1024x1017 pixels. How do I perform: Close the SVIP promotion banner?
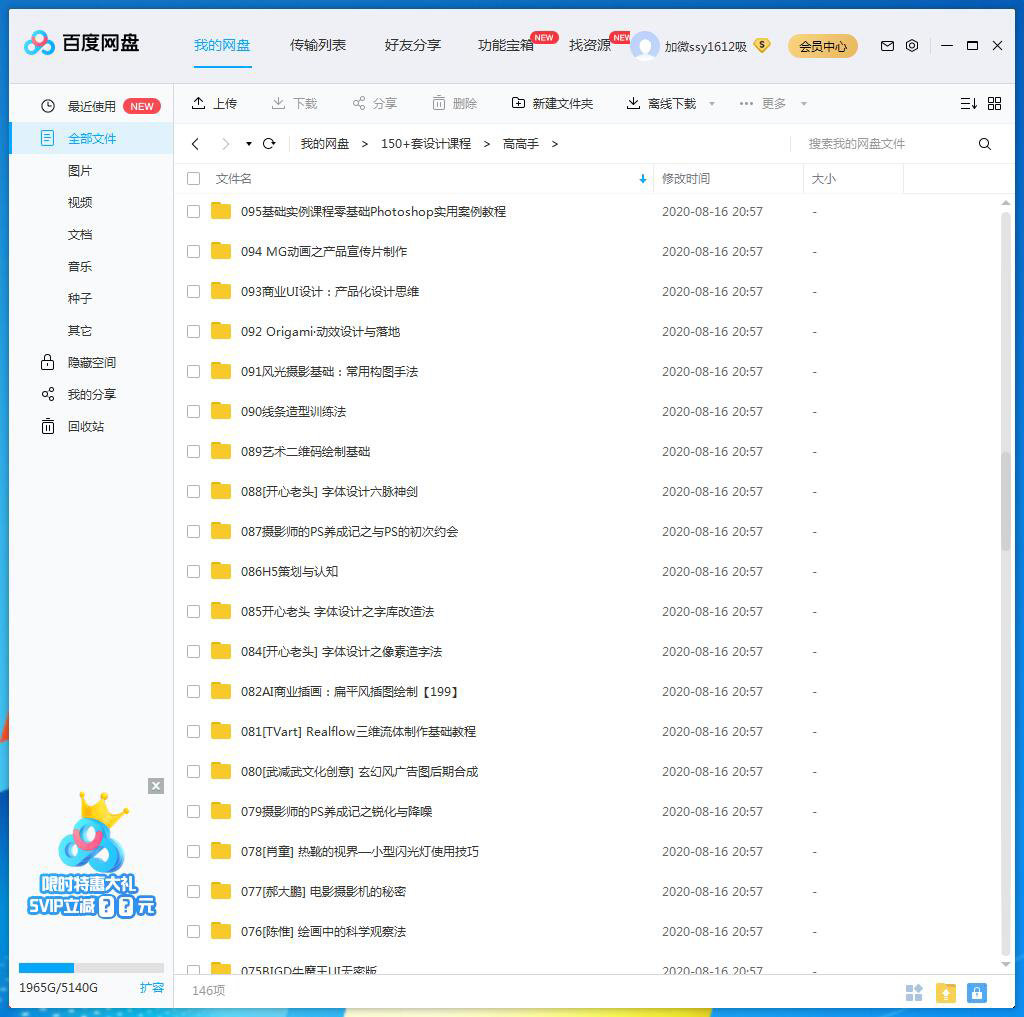click(156, 786)
